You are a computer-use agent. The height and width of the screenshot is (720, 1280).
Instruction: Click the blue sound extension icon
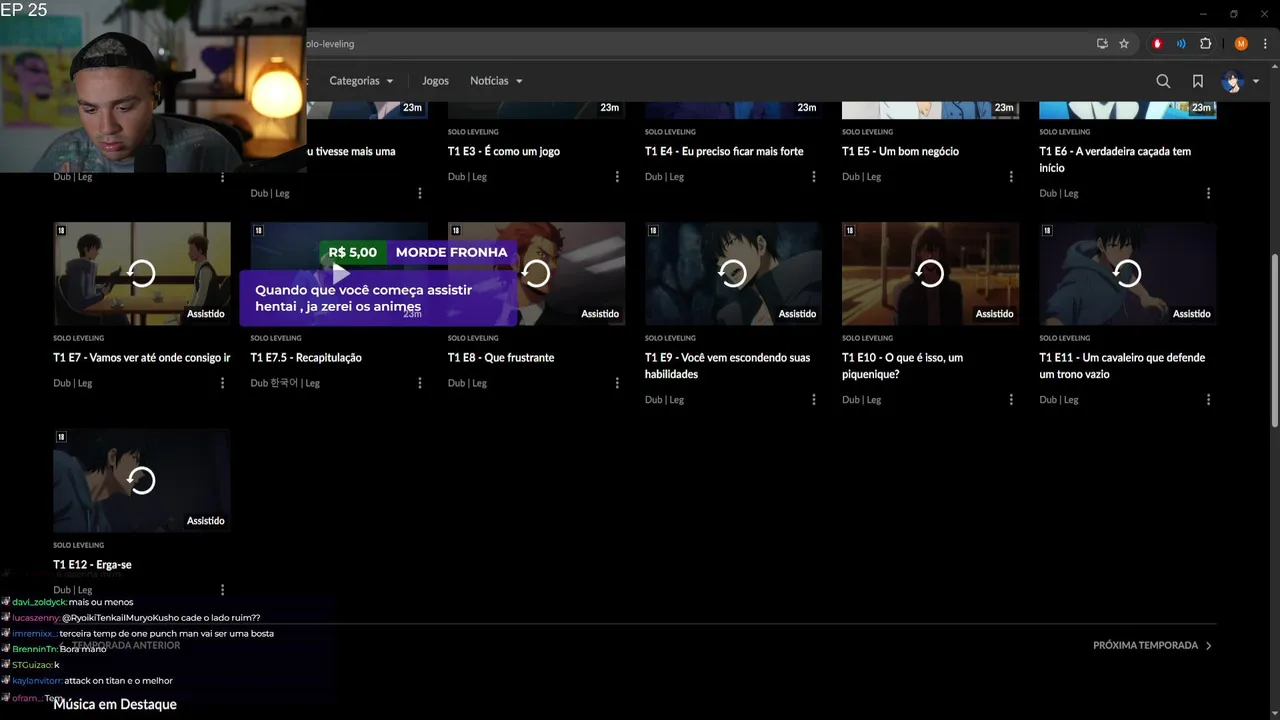(x=1181, y=44)
